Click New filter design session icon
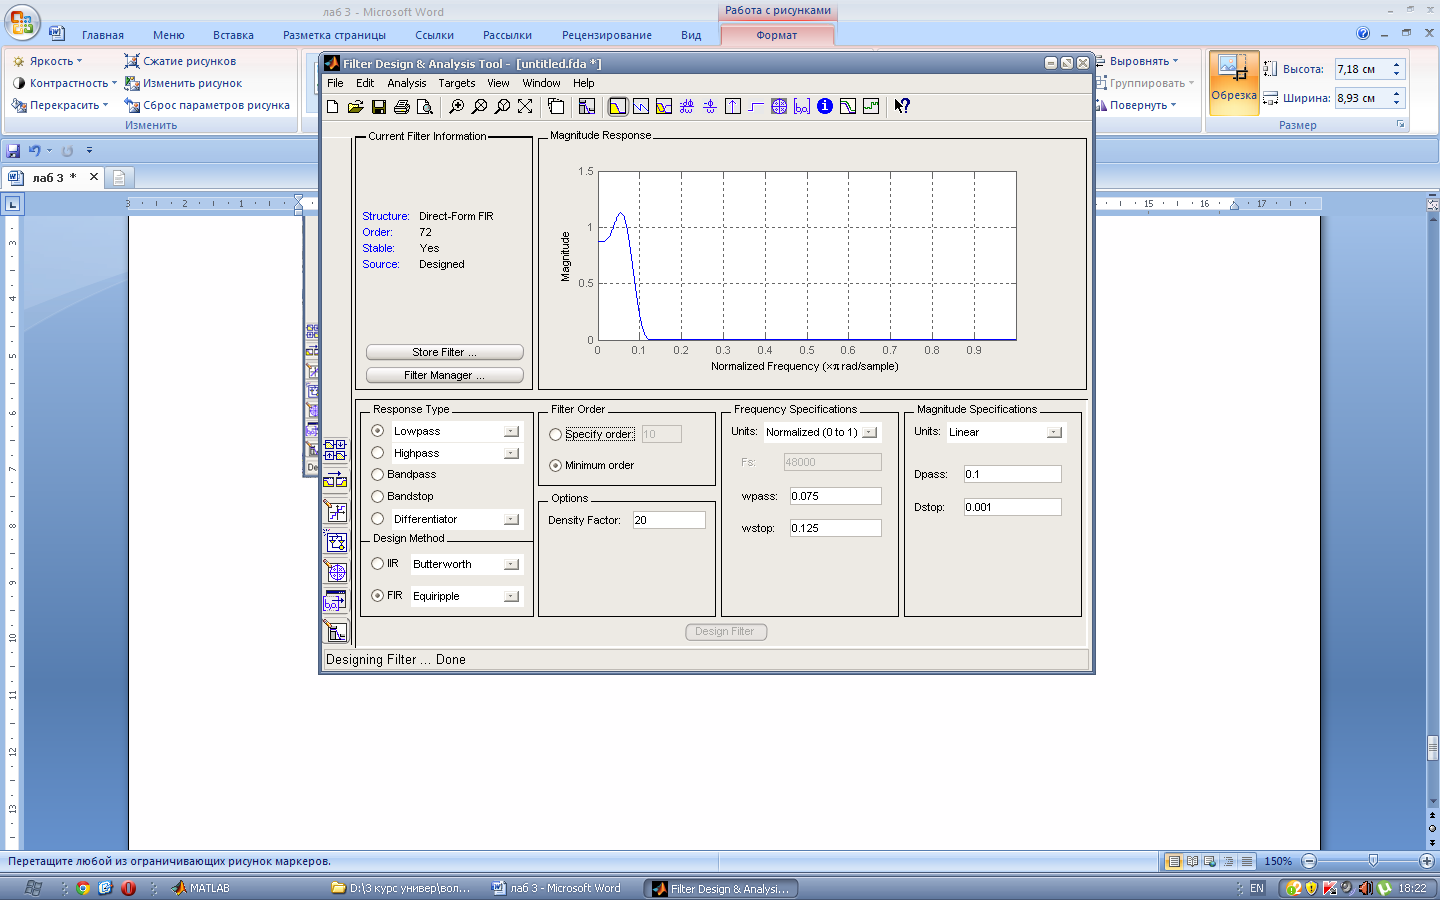The image size is (1440, 900). pos(333,106)
